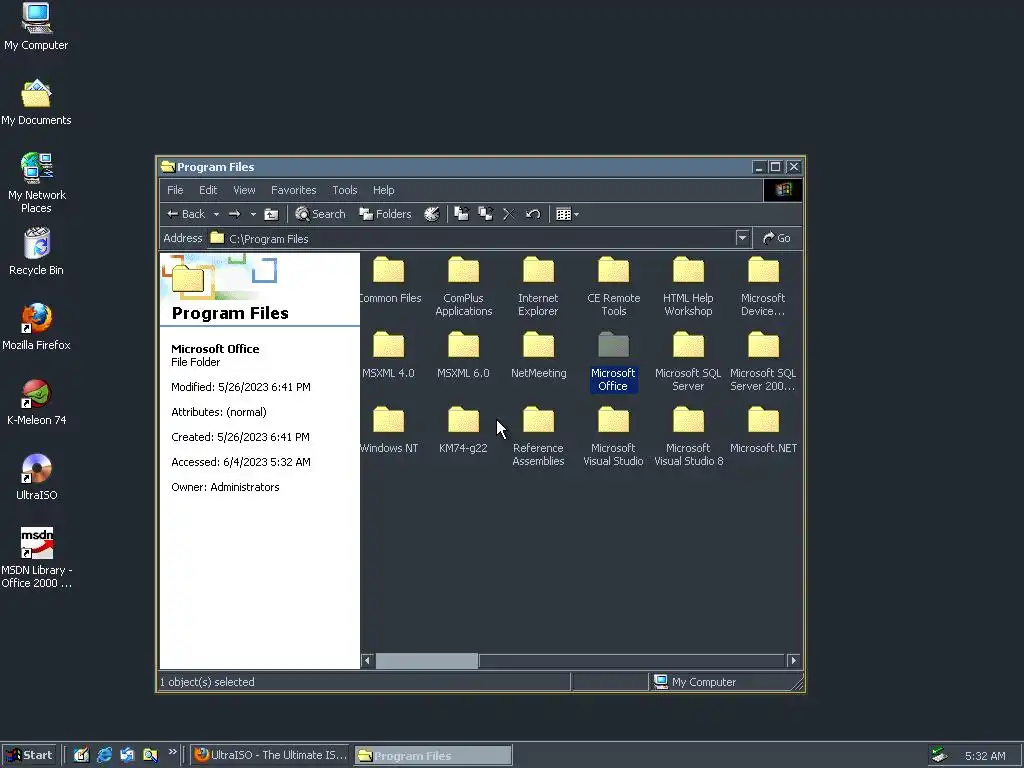The height and width of the screenshot is (768, 1024).
Task: Select MSDN Library desktop shortcut
Action: point(37,558)
